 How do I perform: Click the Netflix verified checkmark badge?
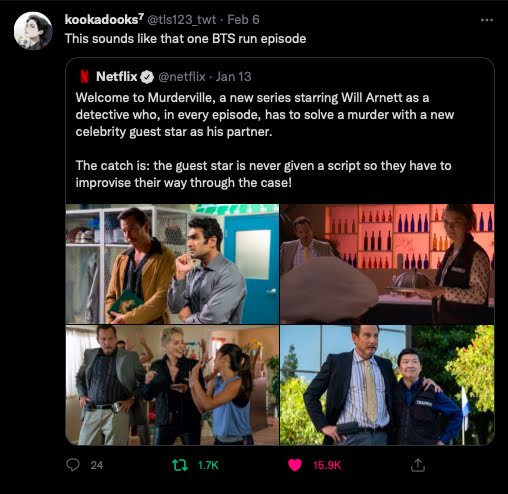147,77
